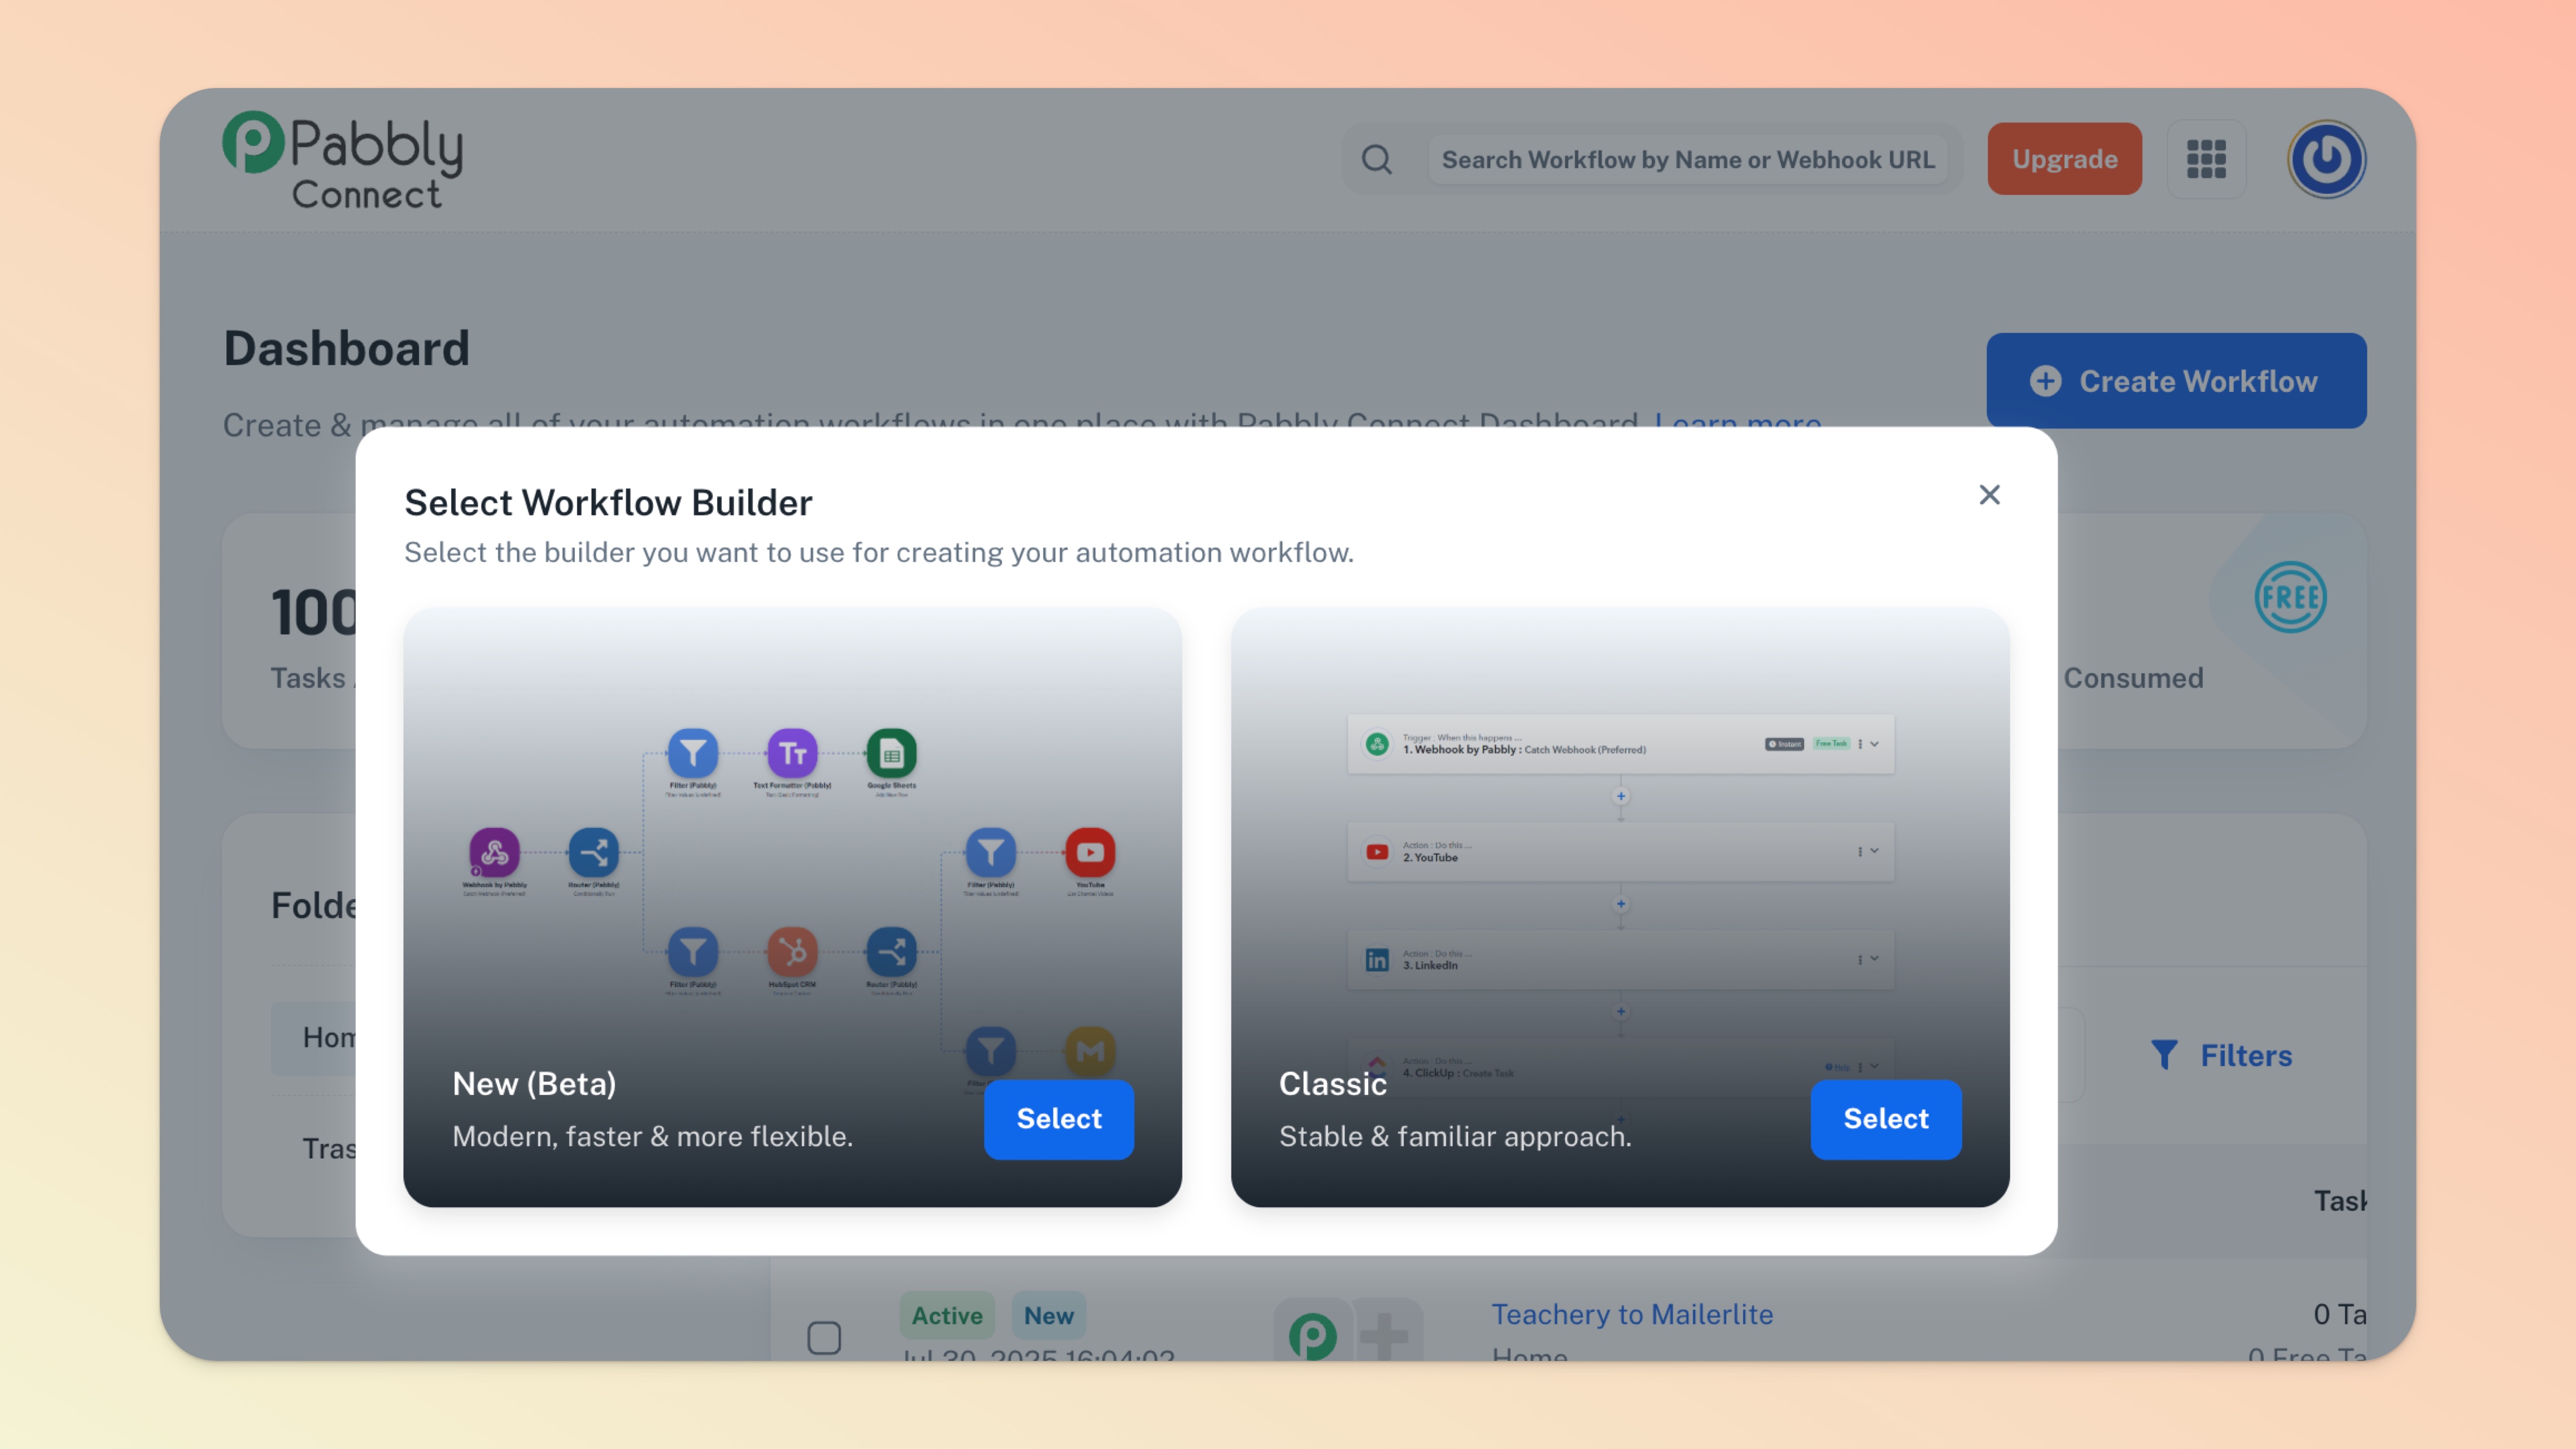Select the Classic builder
This screenshot has width=2576, height=1449.
point(1885,1119)
